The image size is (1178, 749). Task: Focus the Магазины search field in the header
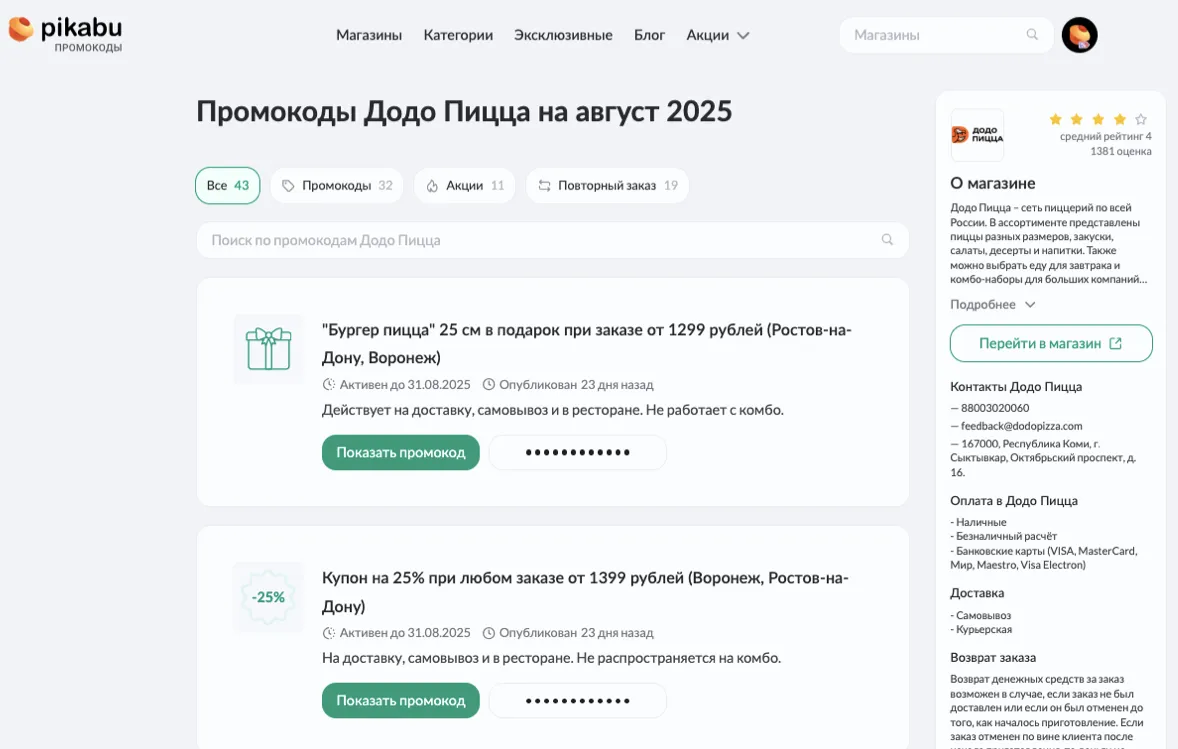click(x=947, y=35)
